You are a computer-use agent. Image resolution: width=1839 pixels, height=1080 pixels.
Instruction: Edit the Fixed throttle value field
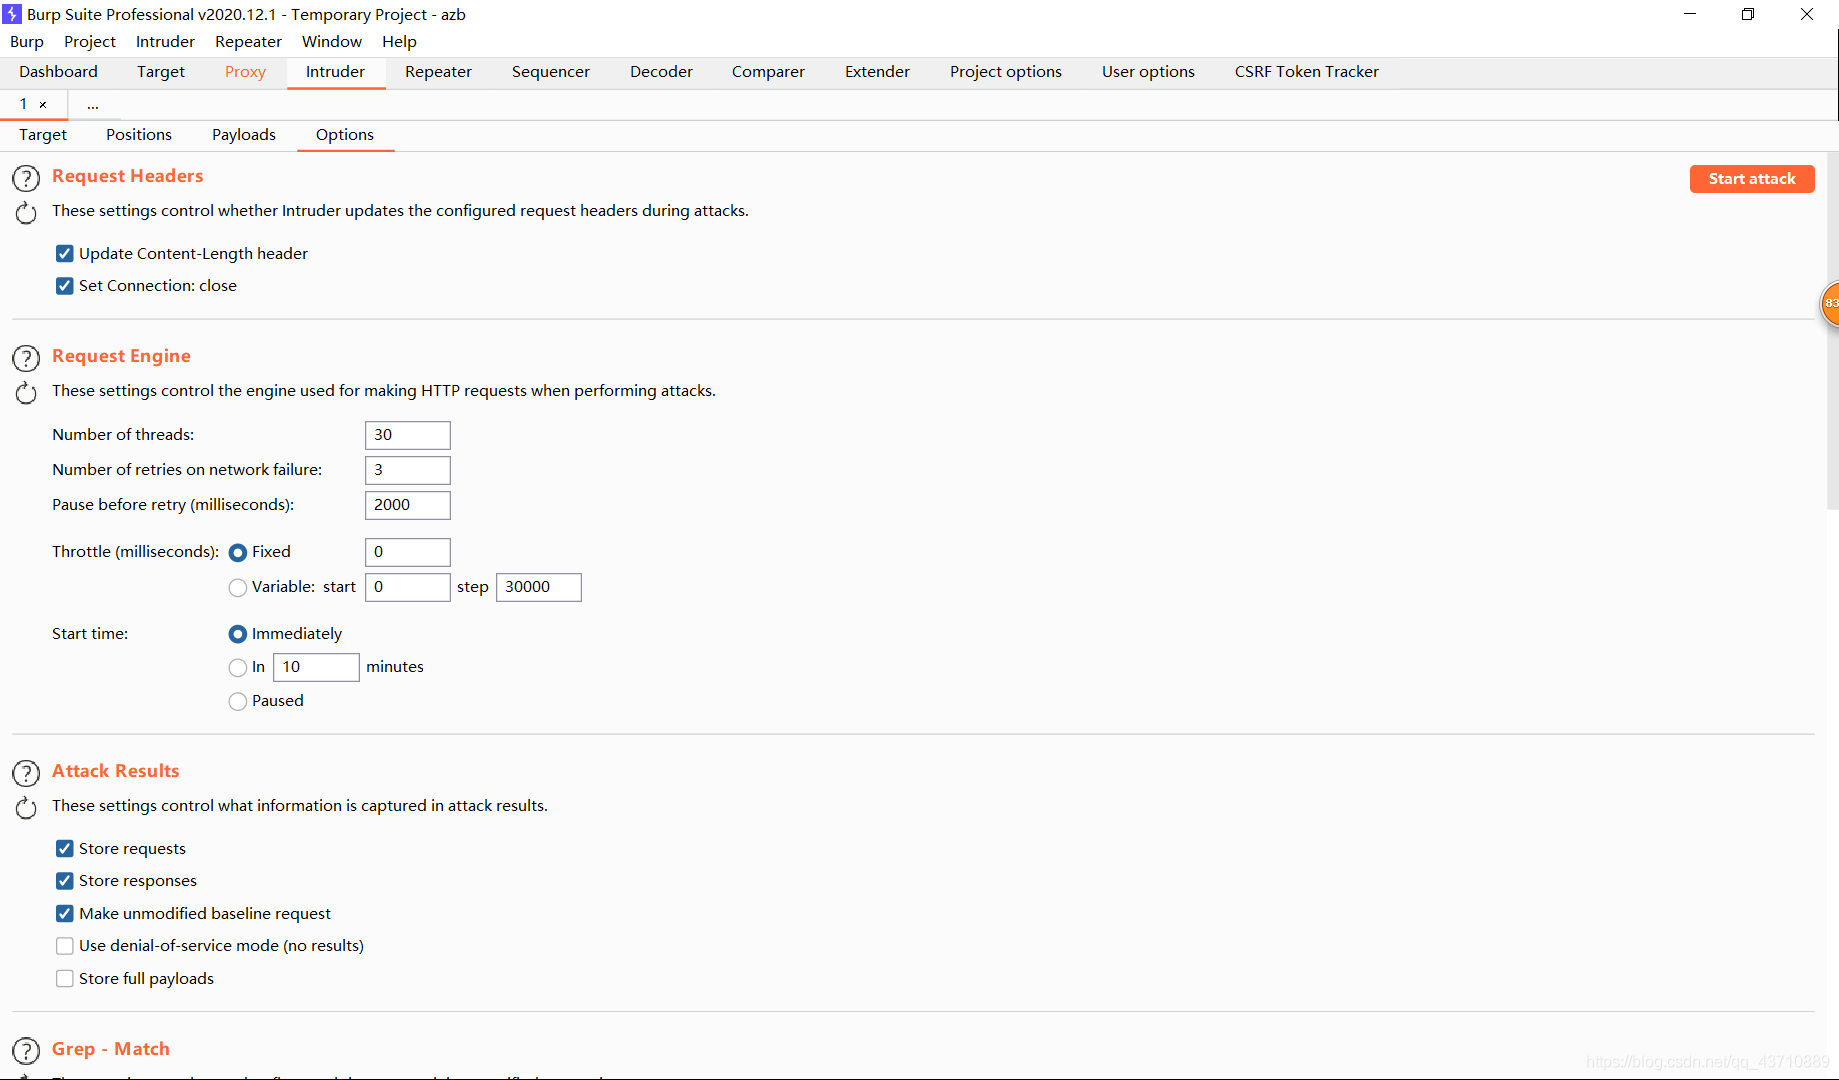(408, 552)
